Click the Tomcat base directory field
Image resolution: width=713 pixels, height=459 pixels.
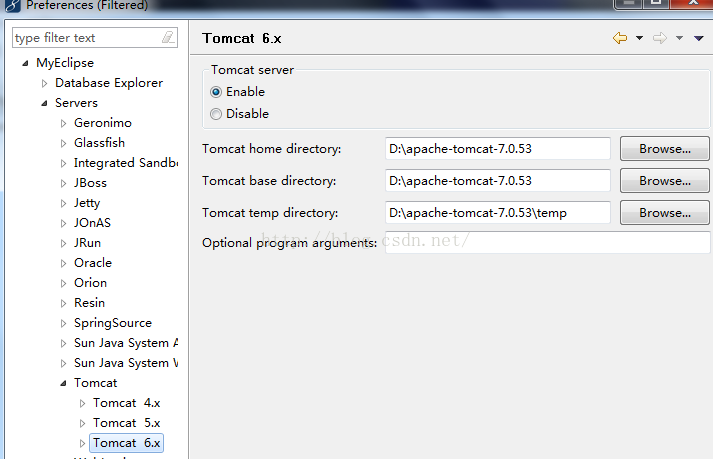click(497, 181)
